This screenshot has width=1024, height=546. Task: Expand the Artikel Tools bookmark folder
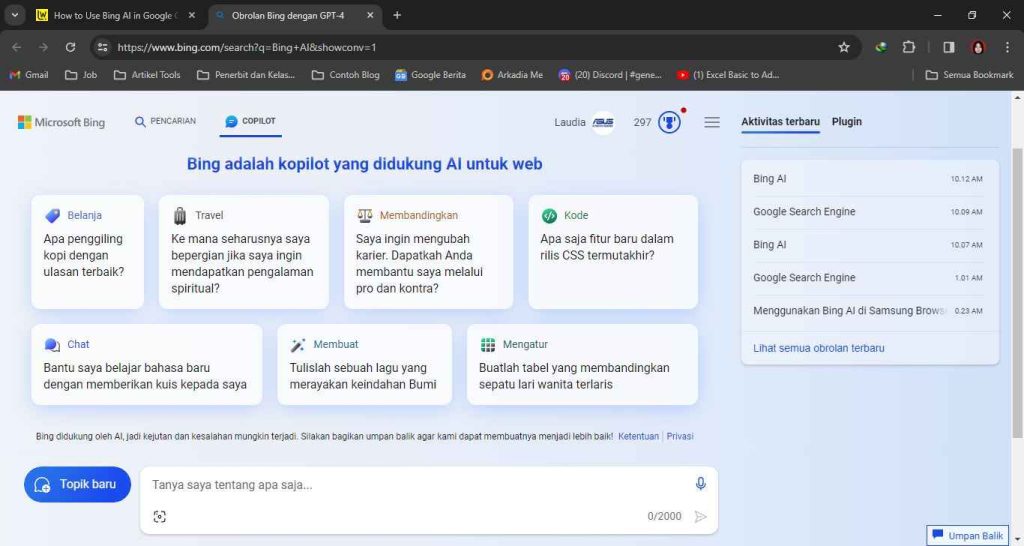click(x=147, y=75)
